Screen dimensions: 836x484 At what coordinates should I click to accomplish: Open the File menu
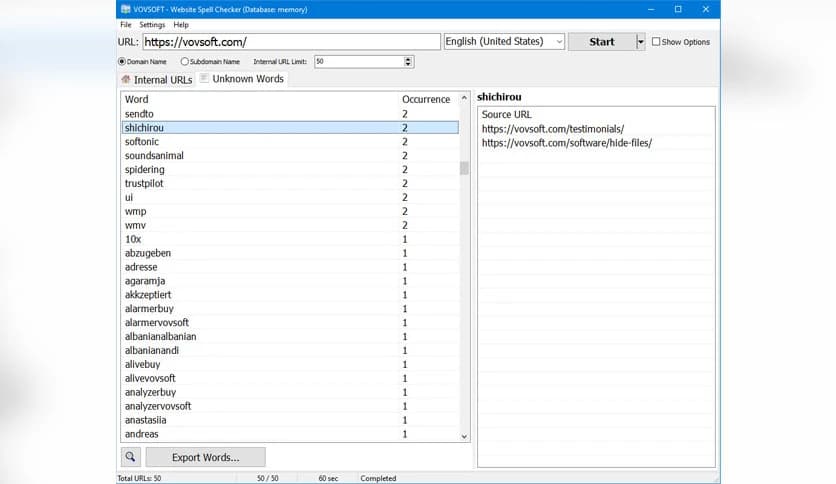[x=126, y=25]
